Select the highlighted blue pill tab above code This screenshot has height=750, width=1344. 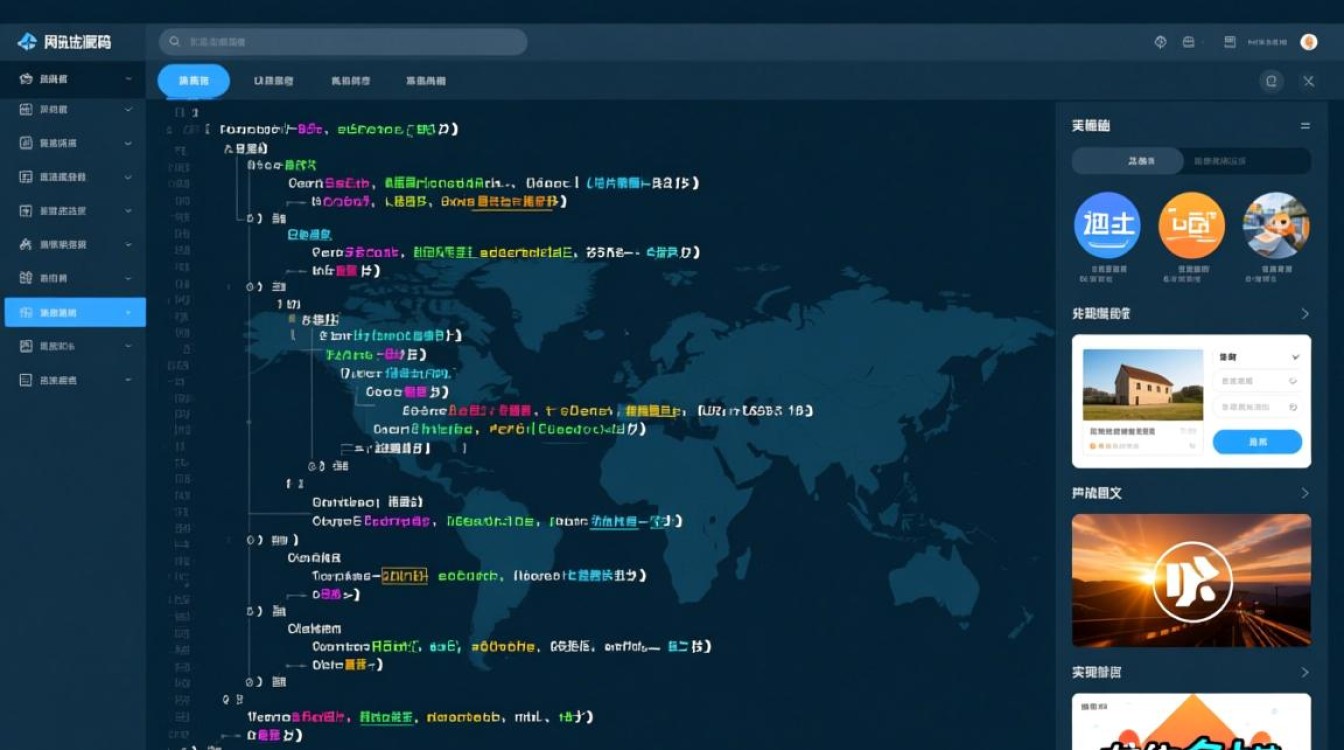pyautogui.click(x=193, y=81)
